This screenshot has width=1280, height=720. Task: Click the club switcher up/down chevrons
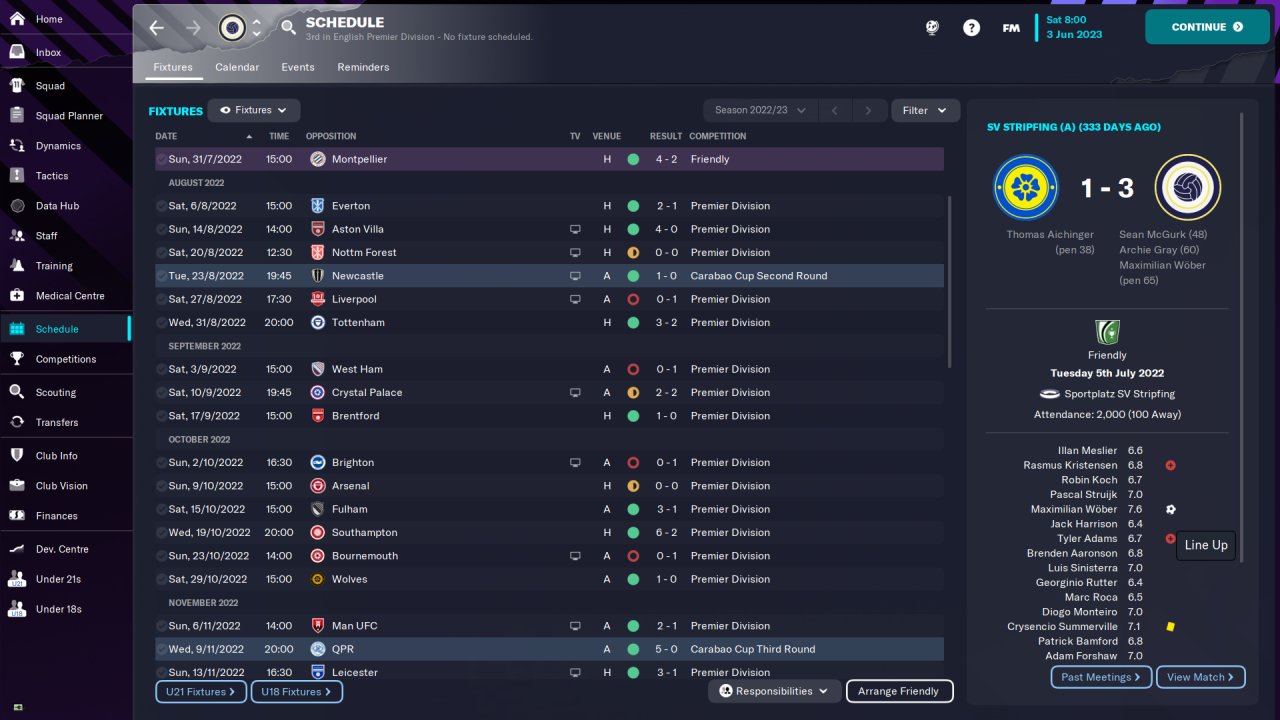(257, 28)
